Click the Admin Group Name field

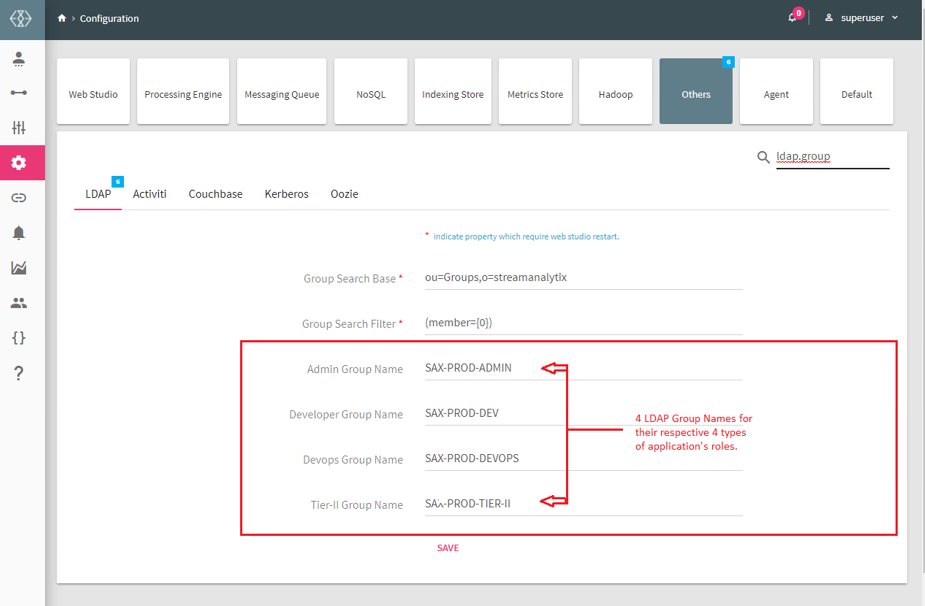pyautogui.click(x=582, y=368)
